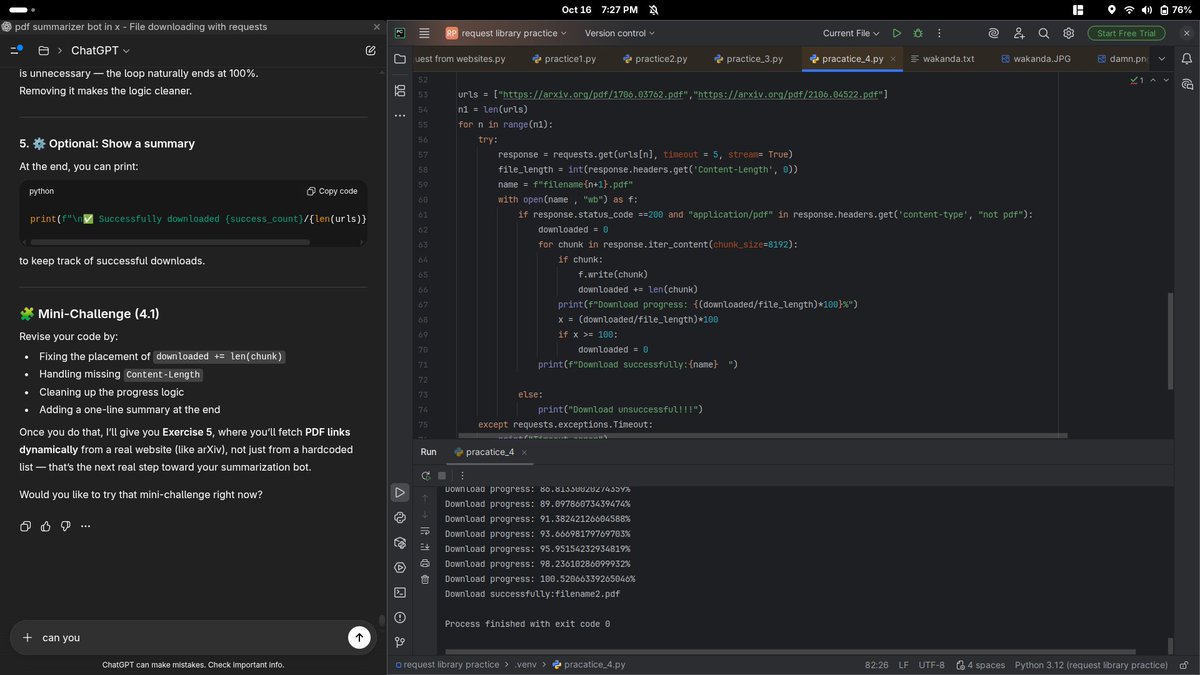Viewport: 1200px width, 675px height.
Task: Expand ChatGPT model selector dropdown
Action: (100, 50)
